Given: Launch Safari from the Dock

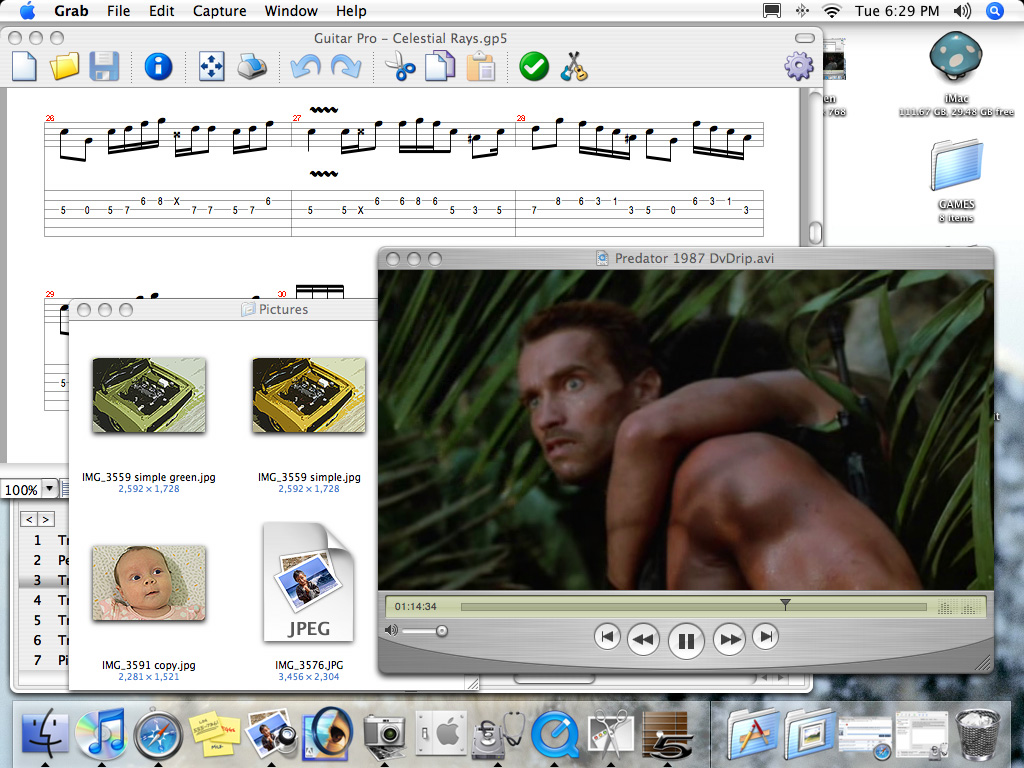Looking at the screenshot, I should (x=158, y=733).
